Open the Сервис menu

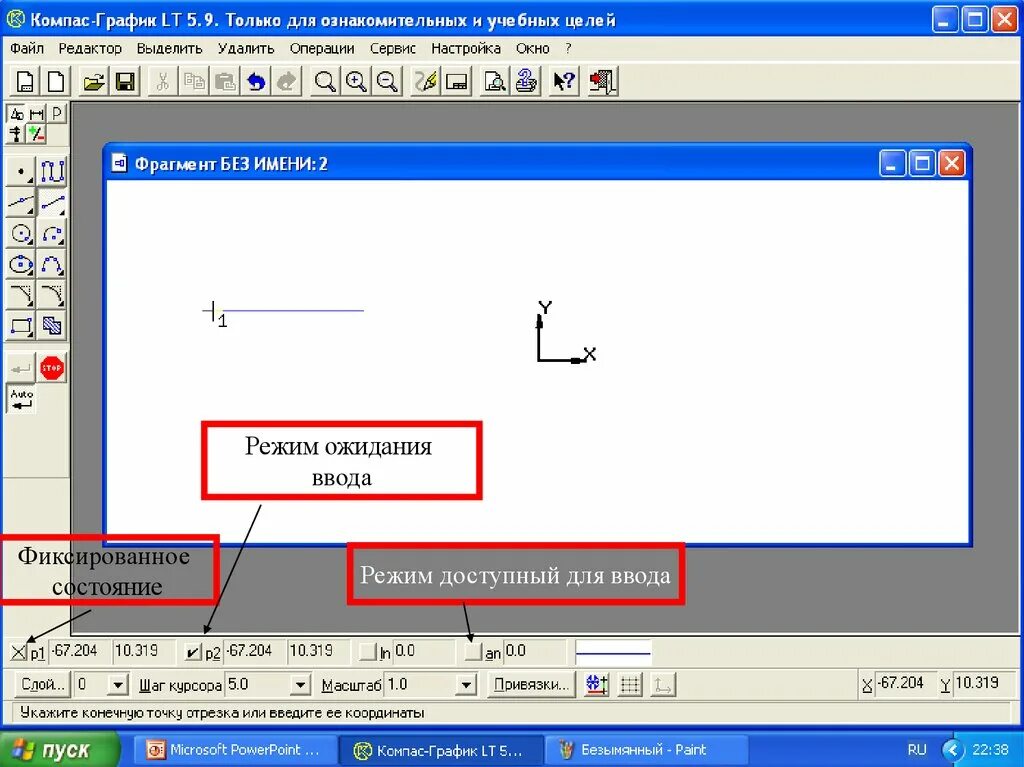pyautogui.click(x=392, y=48)
